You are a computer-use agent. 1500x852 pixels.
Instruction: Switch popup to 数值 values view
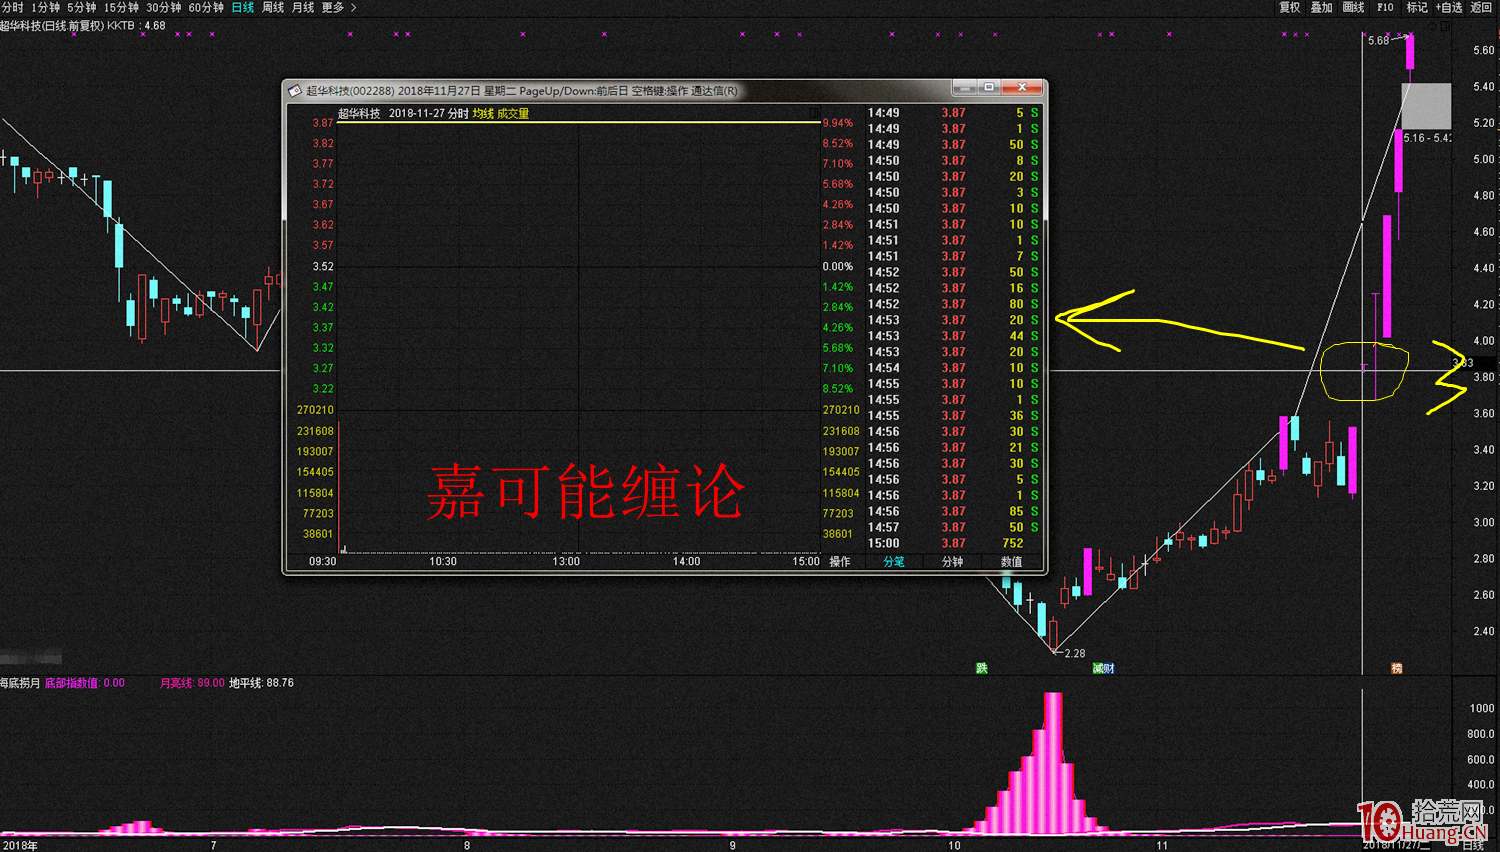(x=1012, y=562)
